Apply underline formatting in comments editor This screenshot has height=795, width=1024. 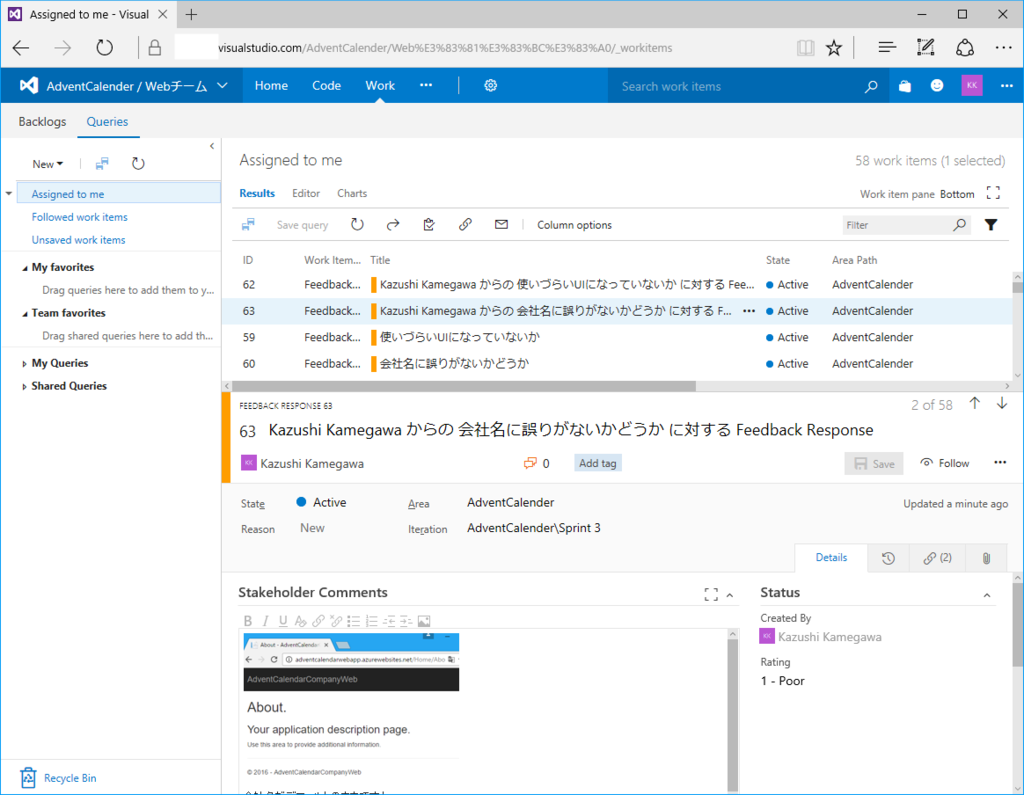[283, 621]
